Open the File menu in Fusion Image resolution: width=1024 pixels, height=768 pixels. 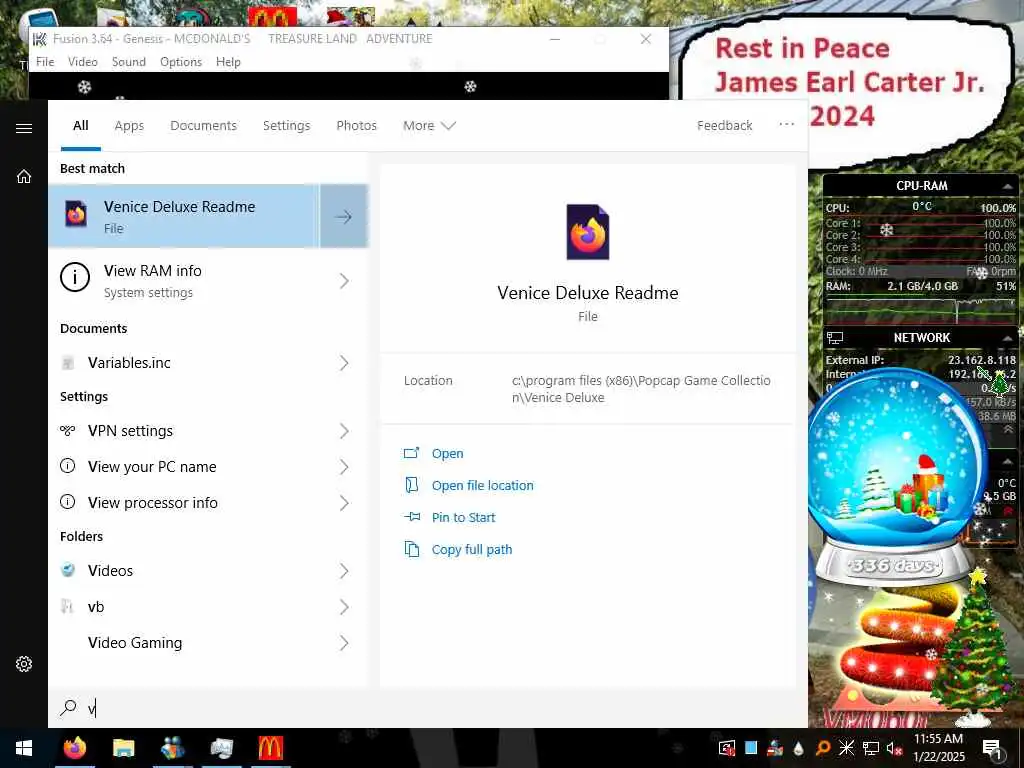(45, 62)
